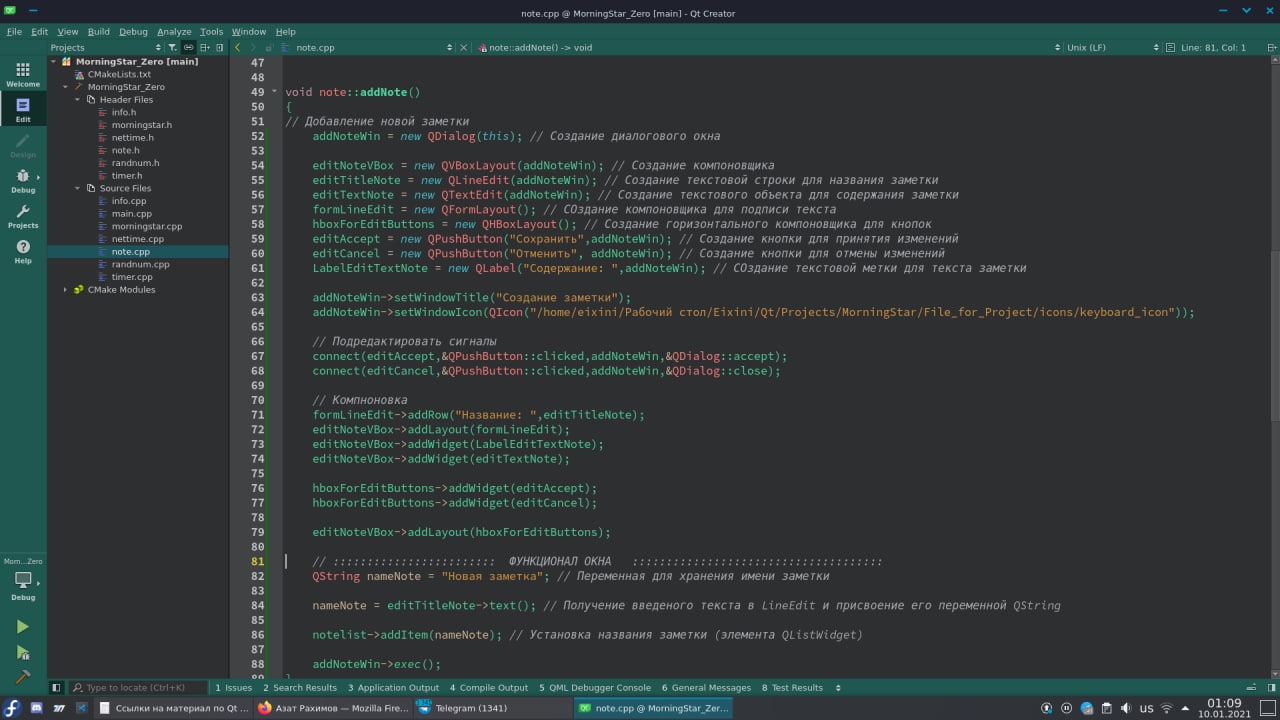Build project with the hammer icon
The height and width of the screenshot is (720, 1280).
(x=23, y=677)
